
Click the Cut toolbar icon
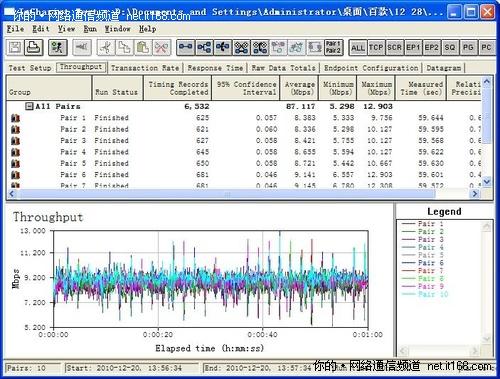[106, 47]
